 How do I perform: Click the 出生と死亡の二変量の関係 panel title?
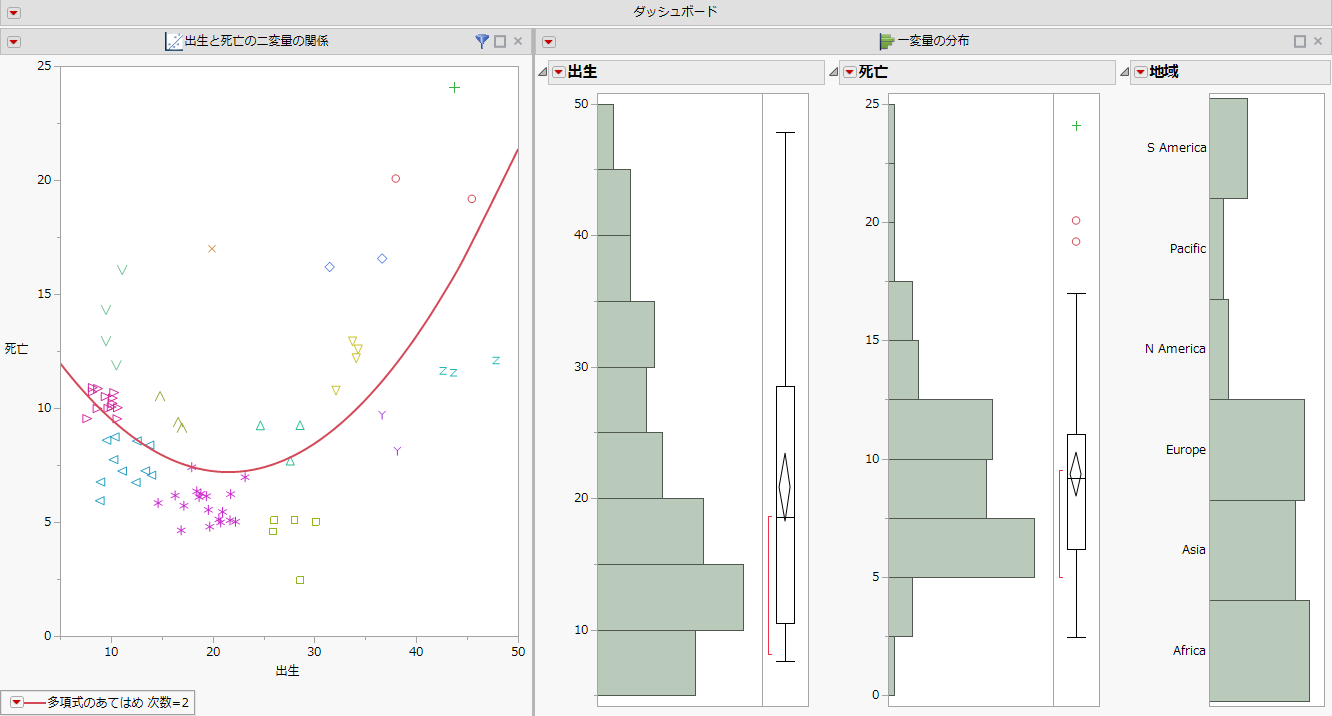257,42
